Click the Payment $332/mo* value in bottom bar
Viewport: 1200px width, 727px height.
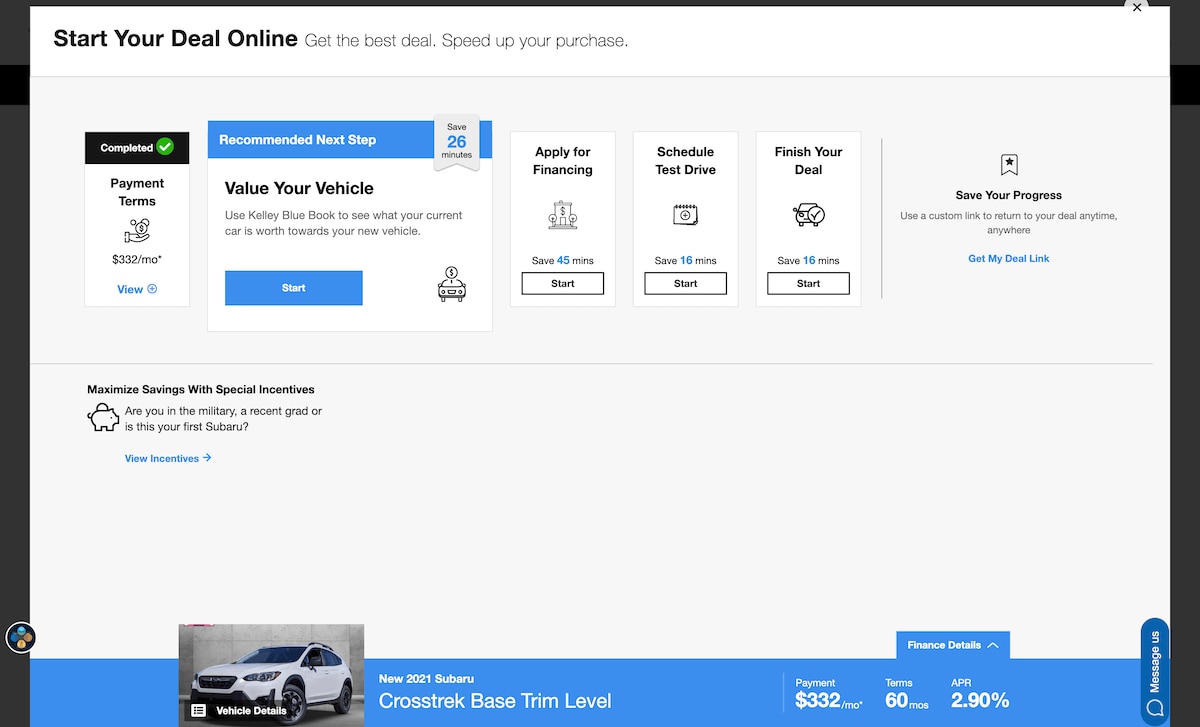829,700
